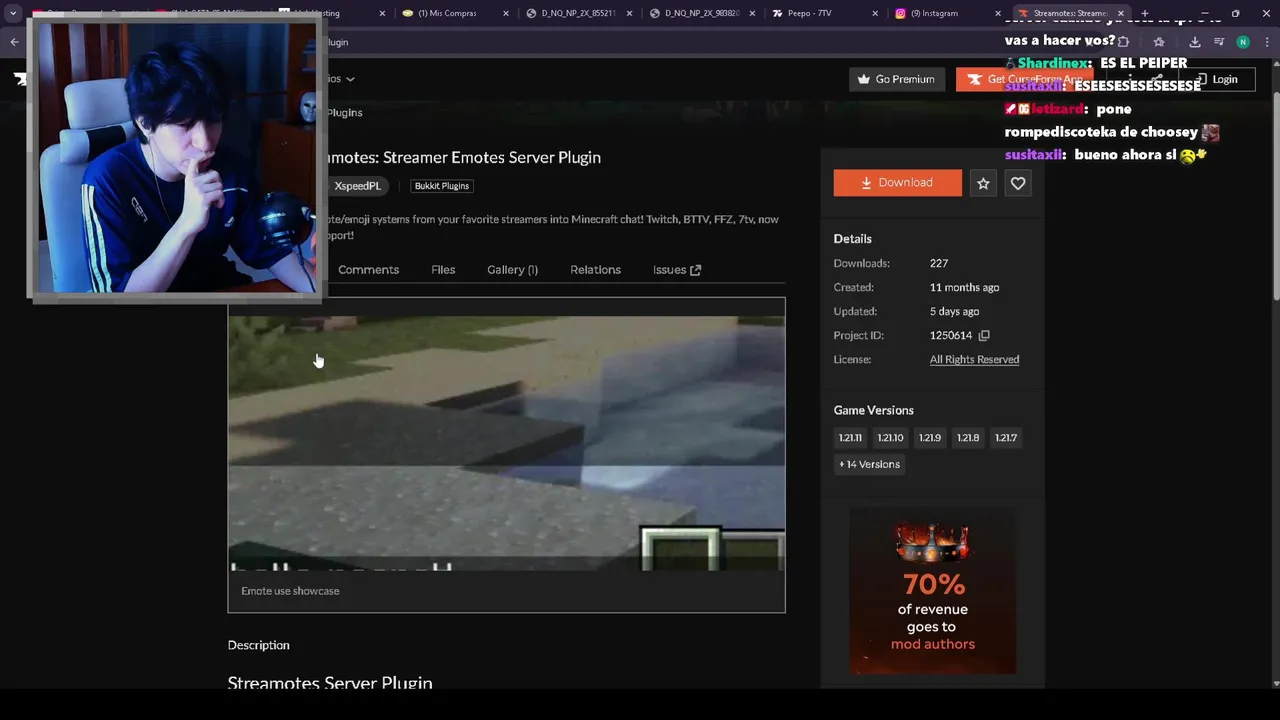Close the D_NQ_NP_2X_855211 tab

coord(629,13)
